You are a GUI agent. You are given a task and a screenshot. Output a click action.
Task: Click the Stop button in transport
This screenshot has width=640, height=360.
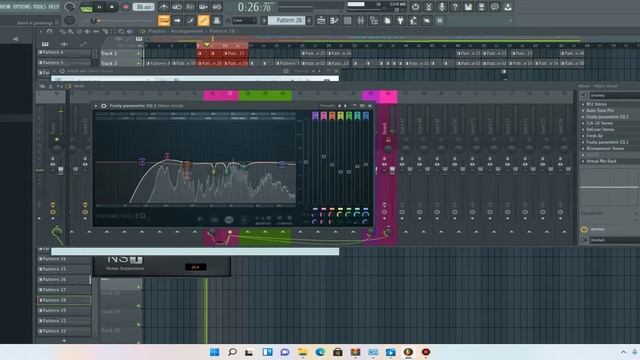pyautogui.click(x=112, y=7)
